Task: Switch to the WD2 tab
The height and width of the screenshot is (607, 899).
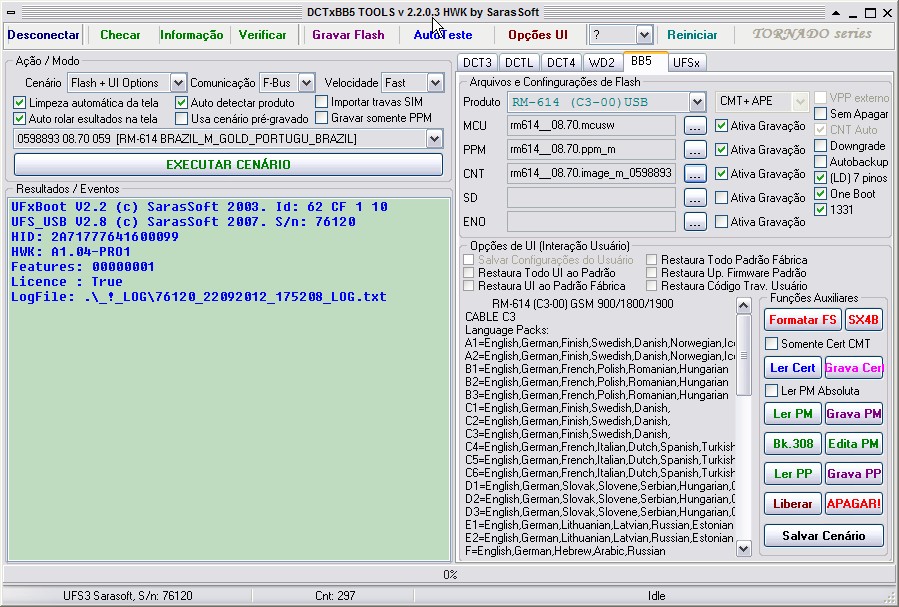Action: pos(602,62)
